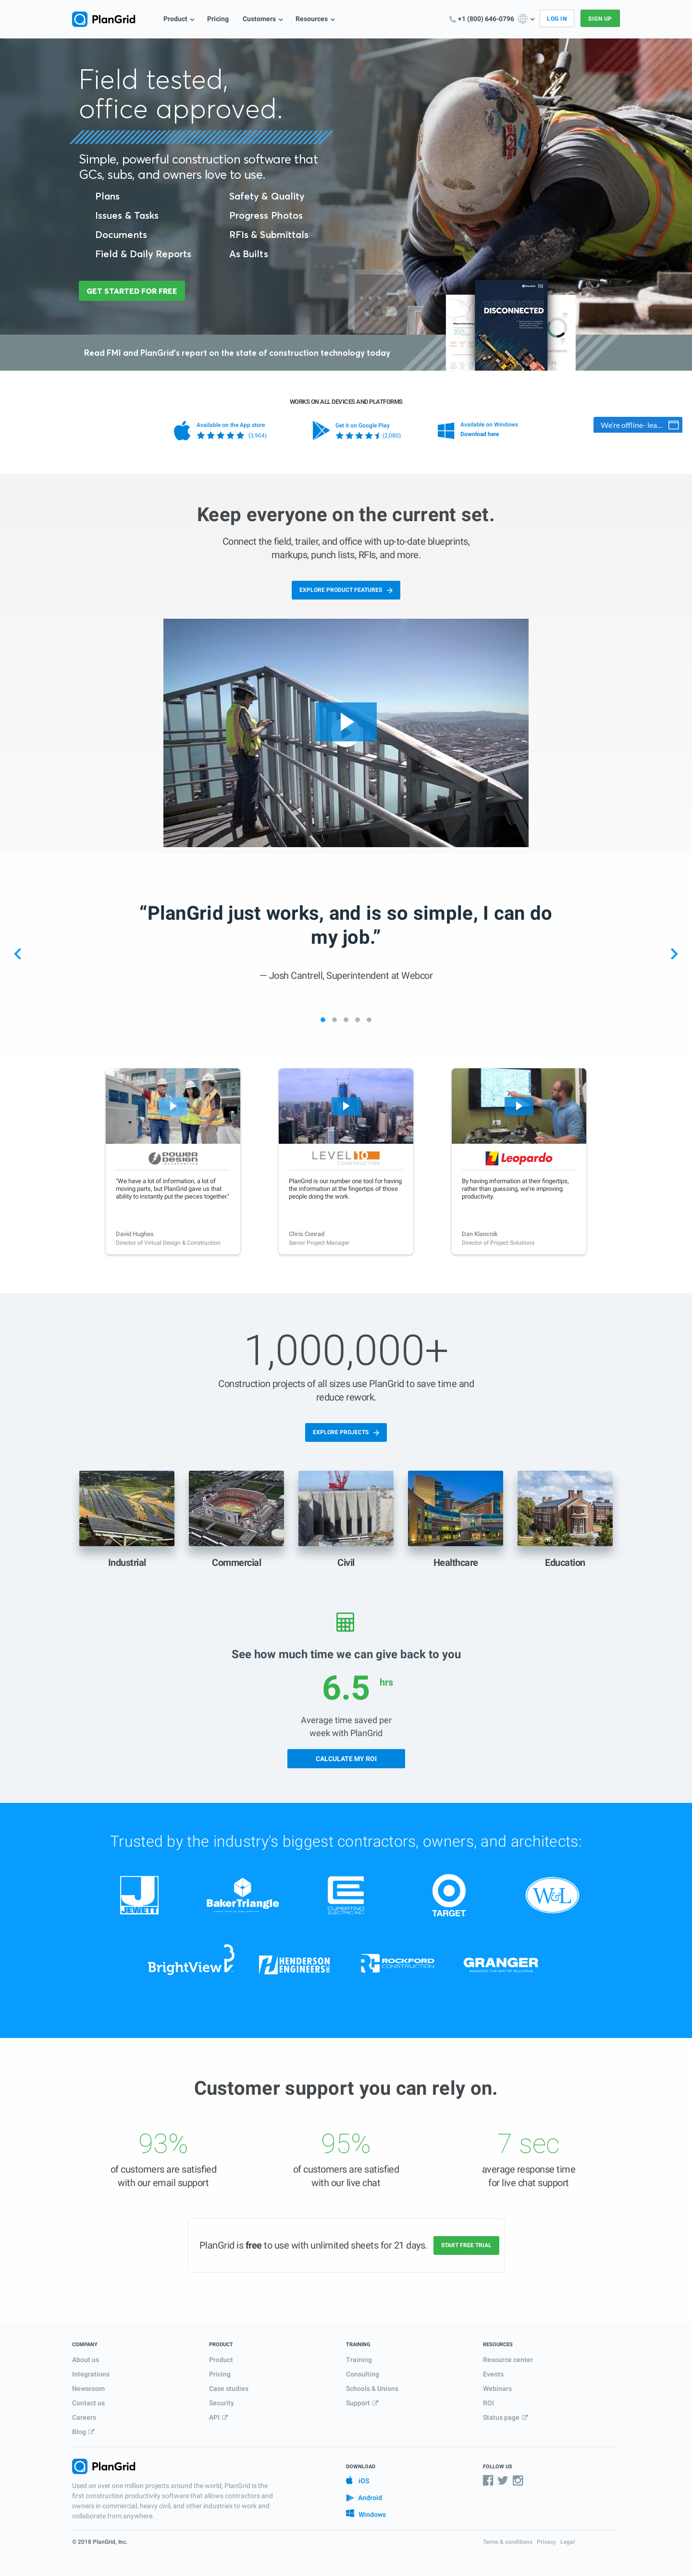692x2576 pixels.
Task: Click the BrightView logo
Action: pyautogui.click(x=191, y=1961)
